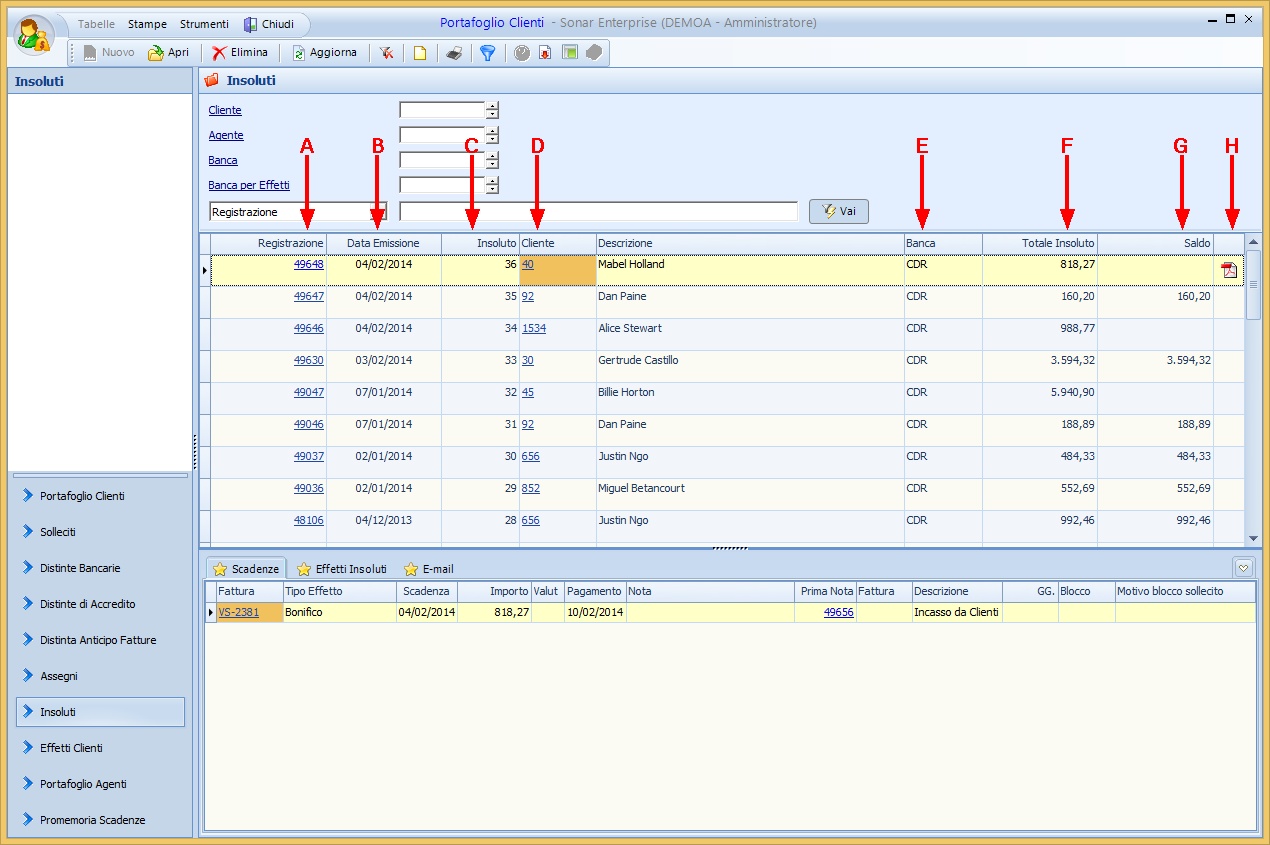This screenshot has width=1270, height=845.
Task: Click the up stepper beside the Cliente field
Action: click(x=491, y=105)
